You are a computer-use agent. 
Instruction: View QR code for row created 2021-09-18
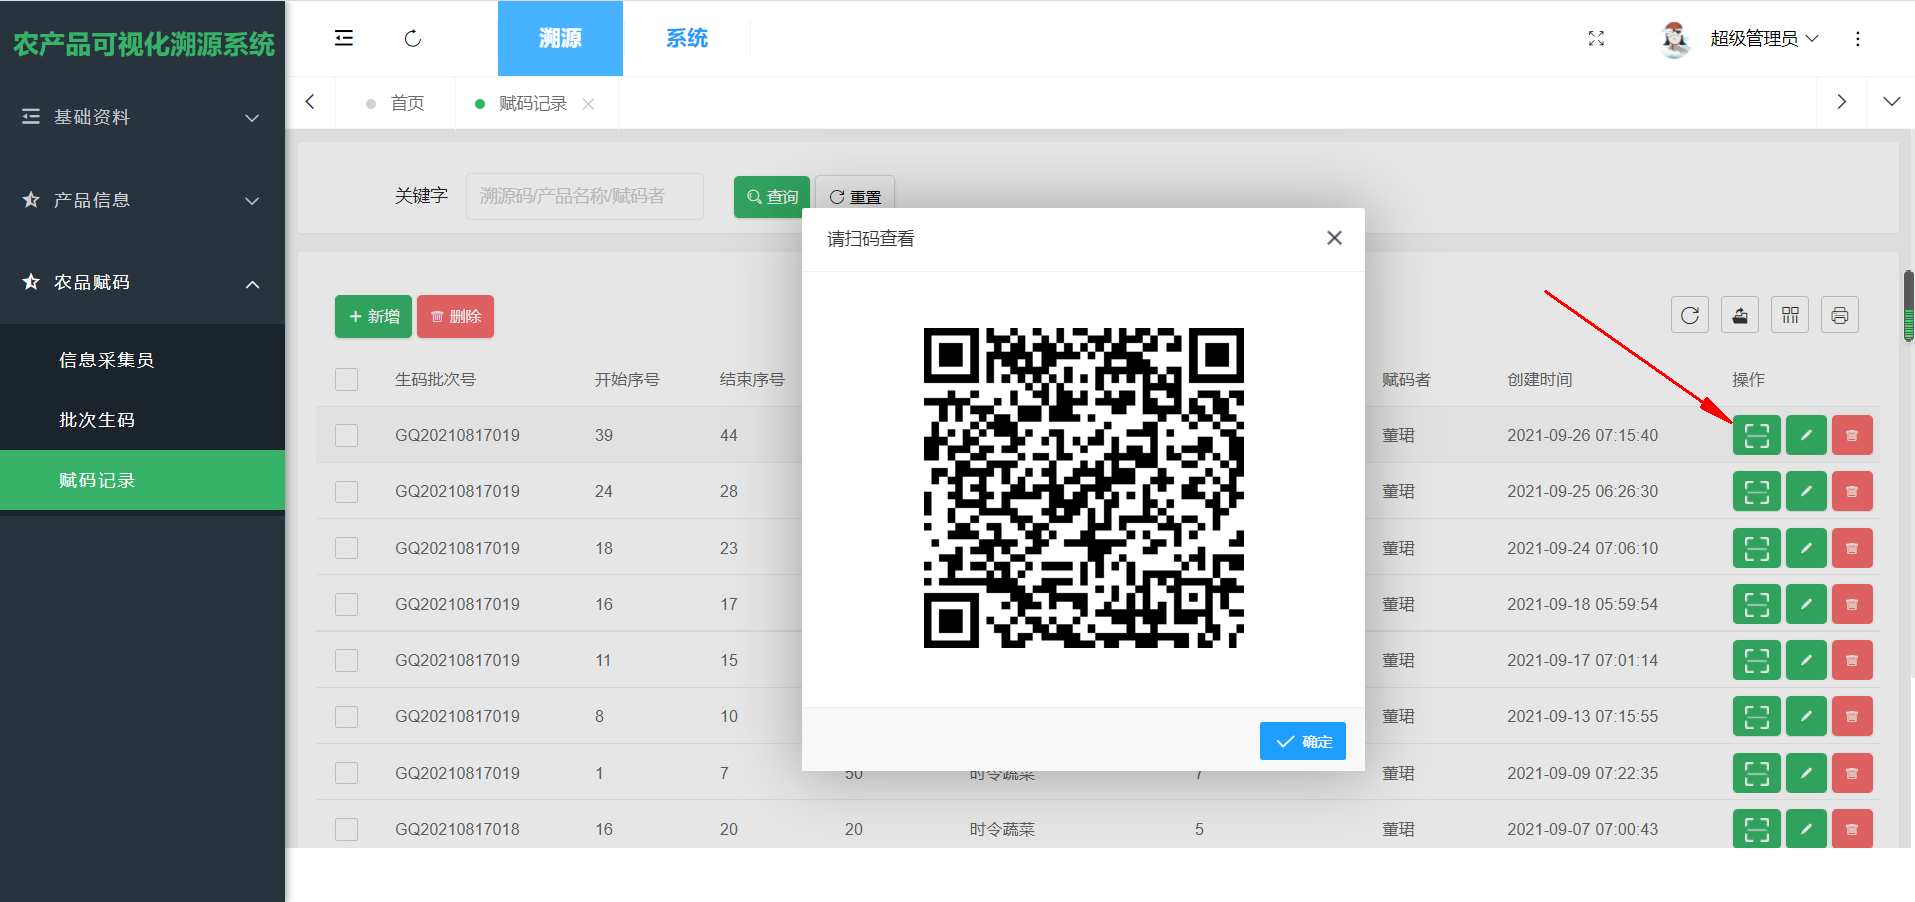1757,604
